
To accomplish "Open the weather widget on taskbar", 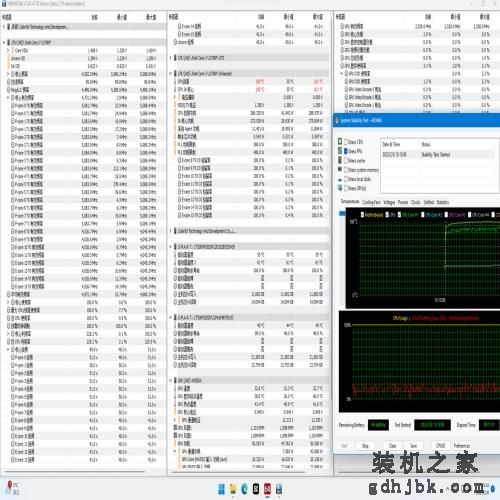I will click(x=13, y=488).
